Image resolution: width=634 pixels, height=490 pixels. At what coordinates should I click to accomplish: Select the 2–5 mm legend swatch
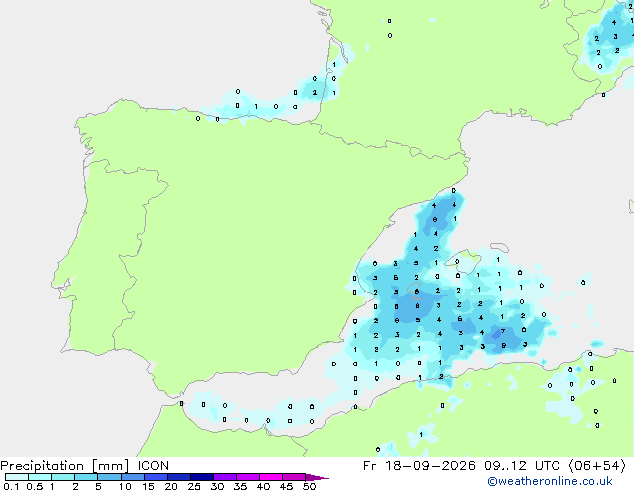(x=86, y=477)
